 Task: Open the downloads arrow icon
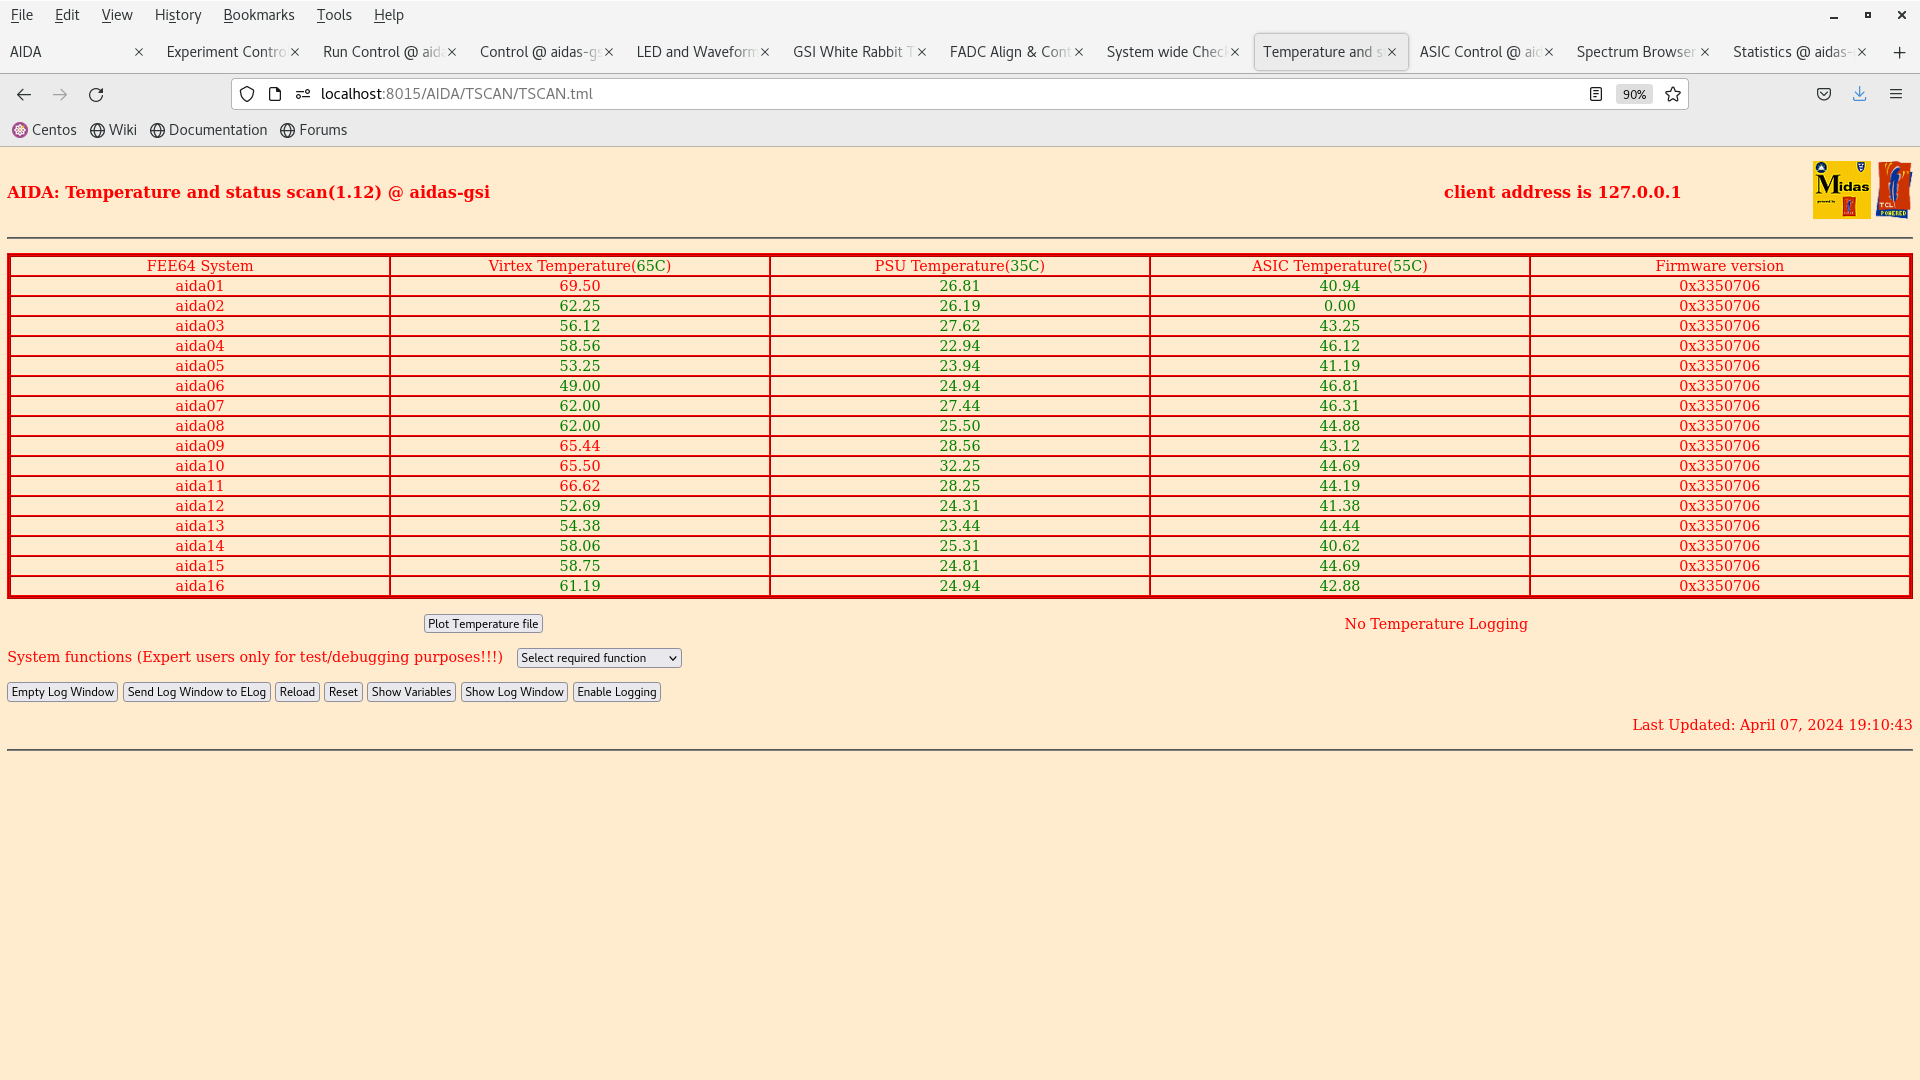(x=1859, y=94)
